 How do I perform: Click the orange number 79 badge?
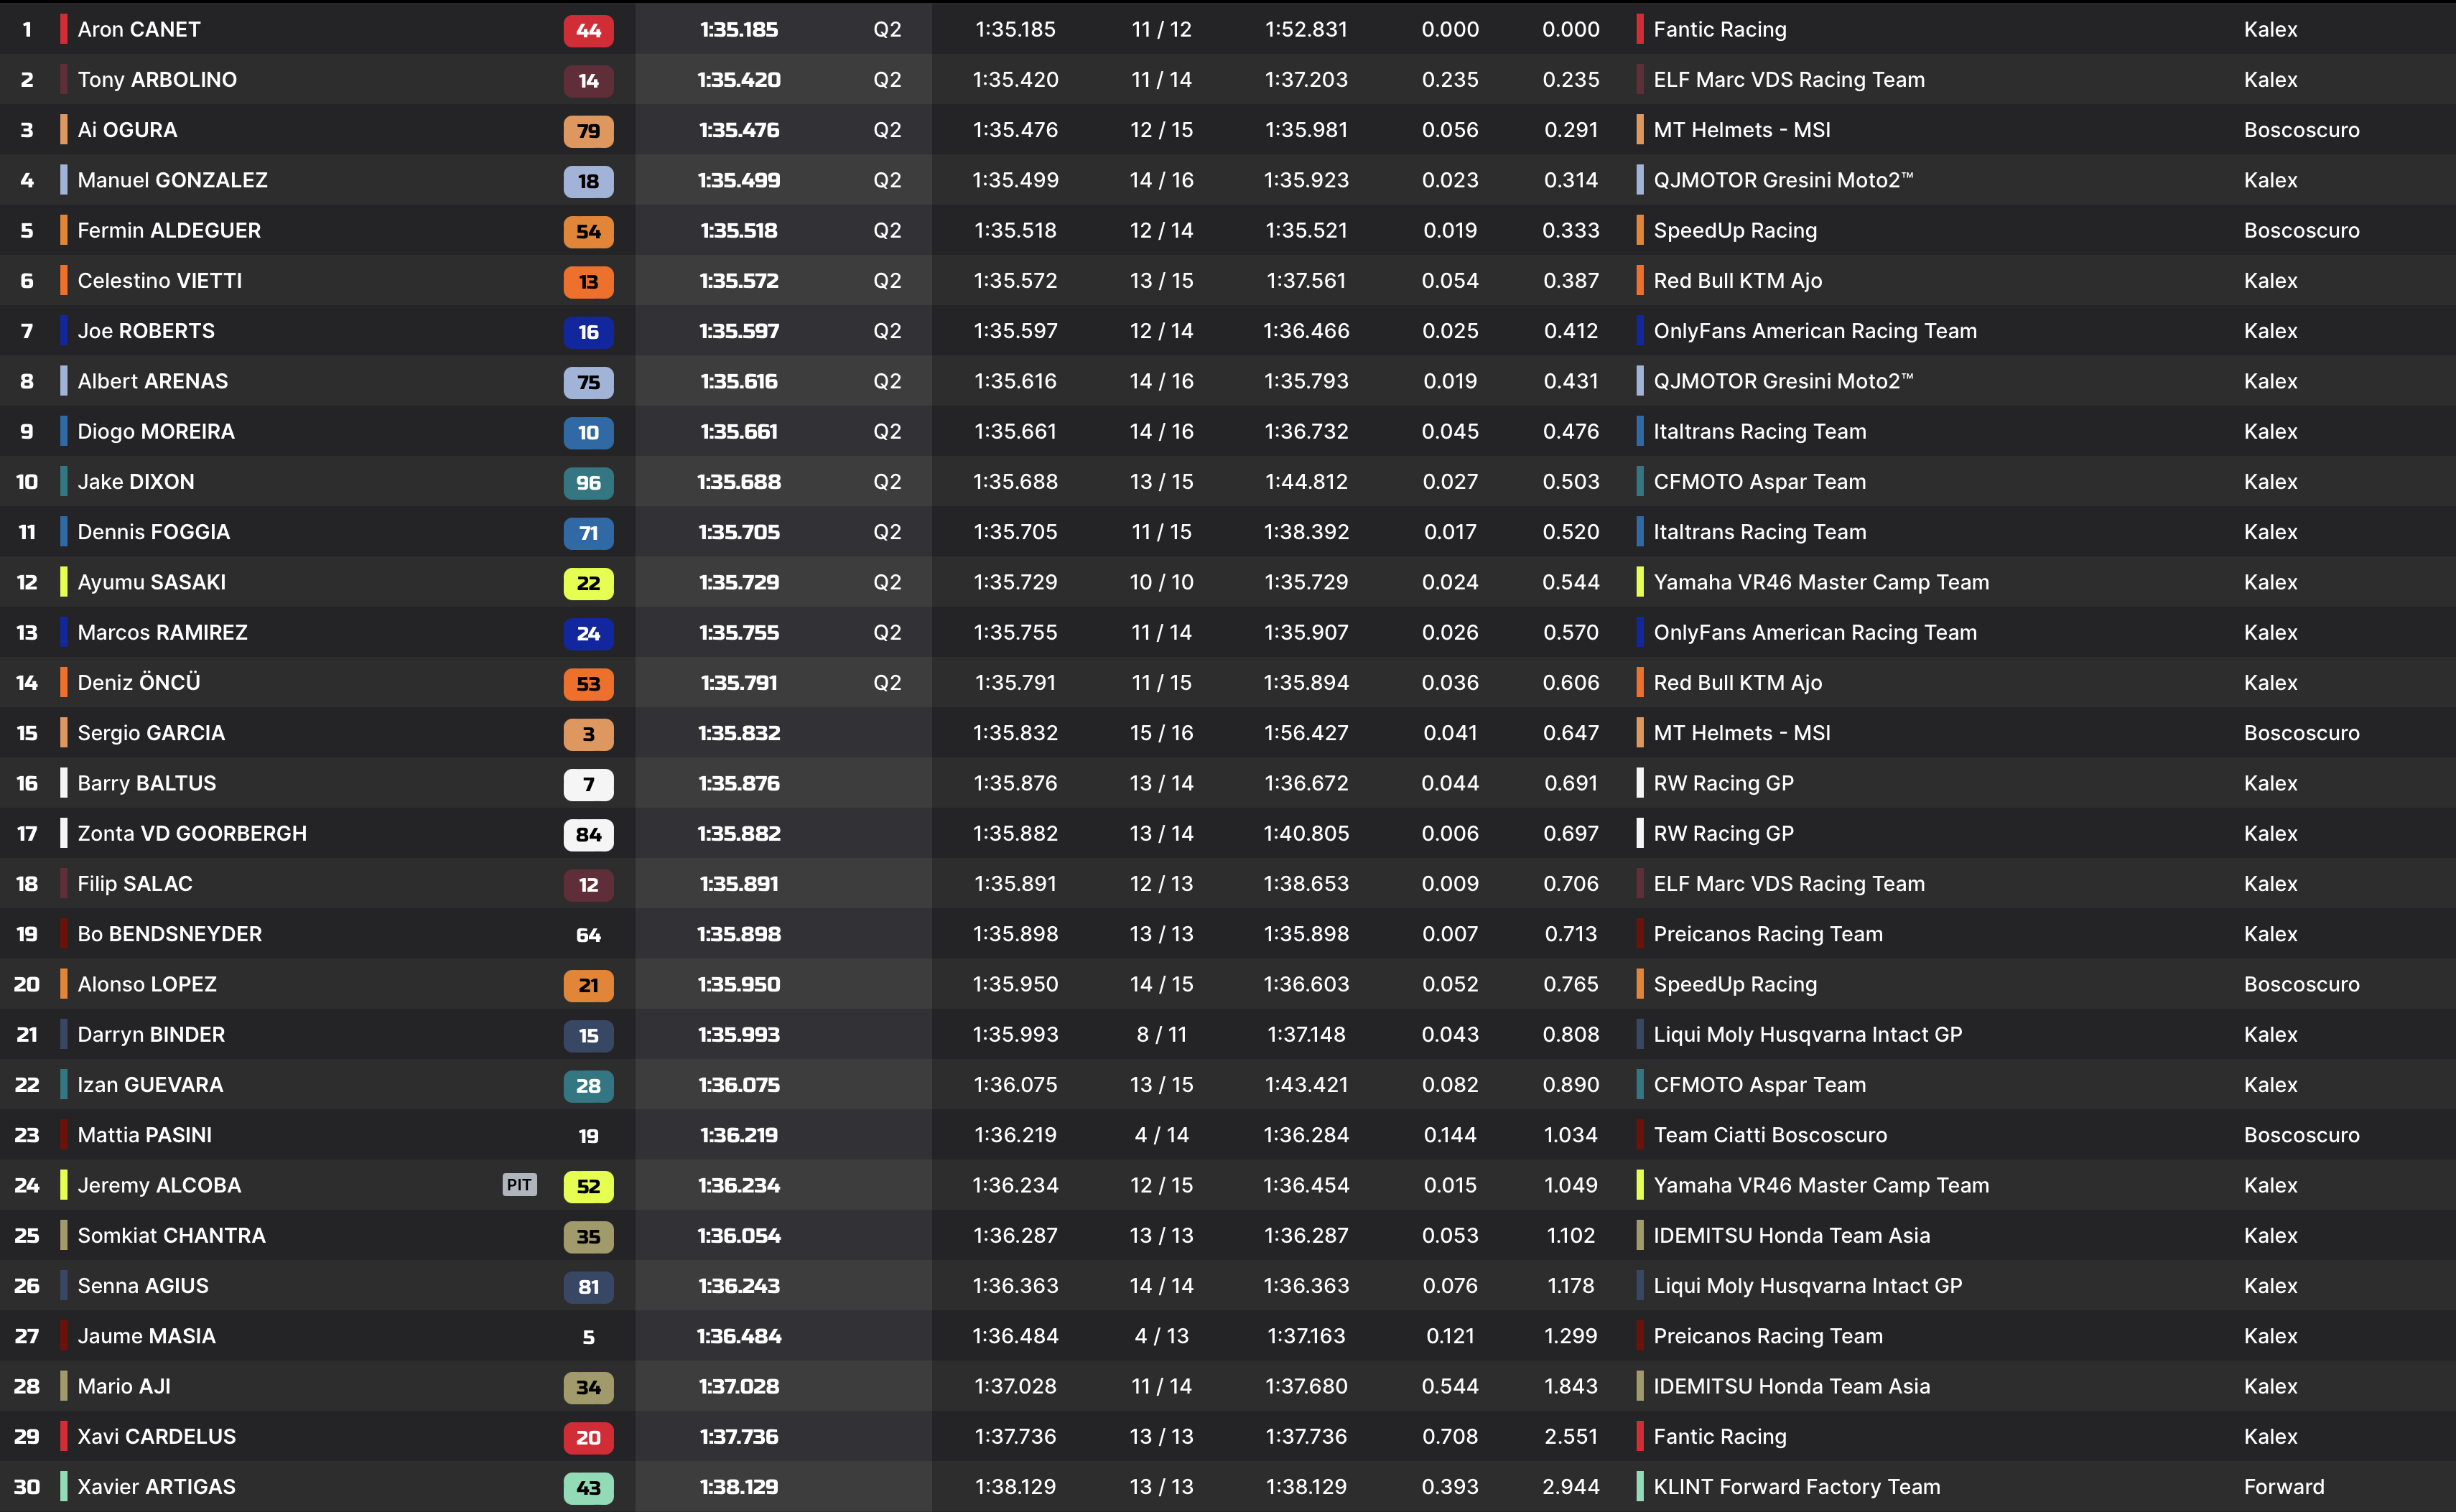click(x=588, y=131)
